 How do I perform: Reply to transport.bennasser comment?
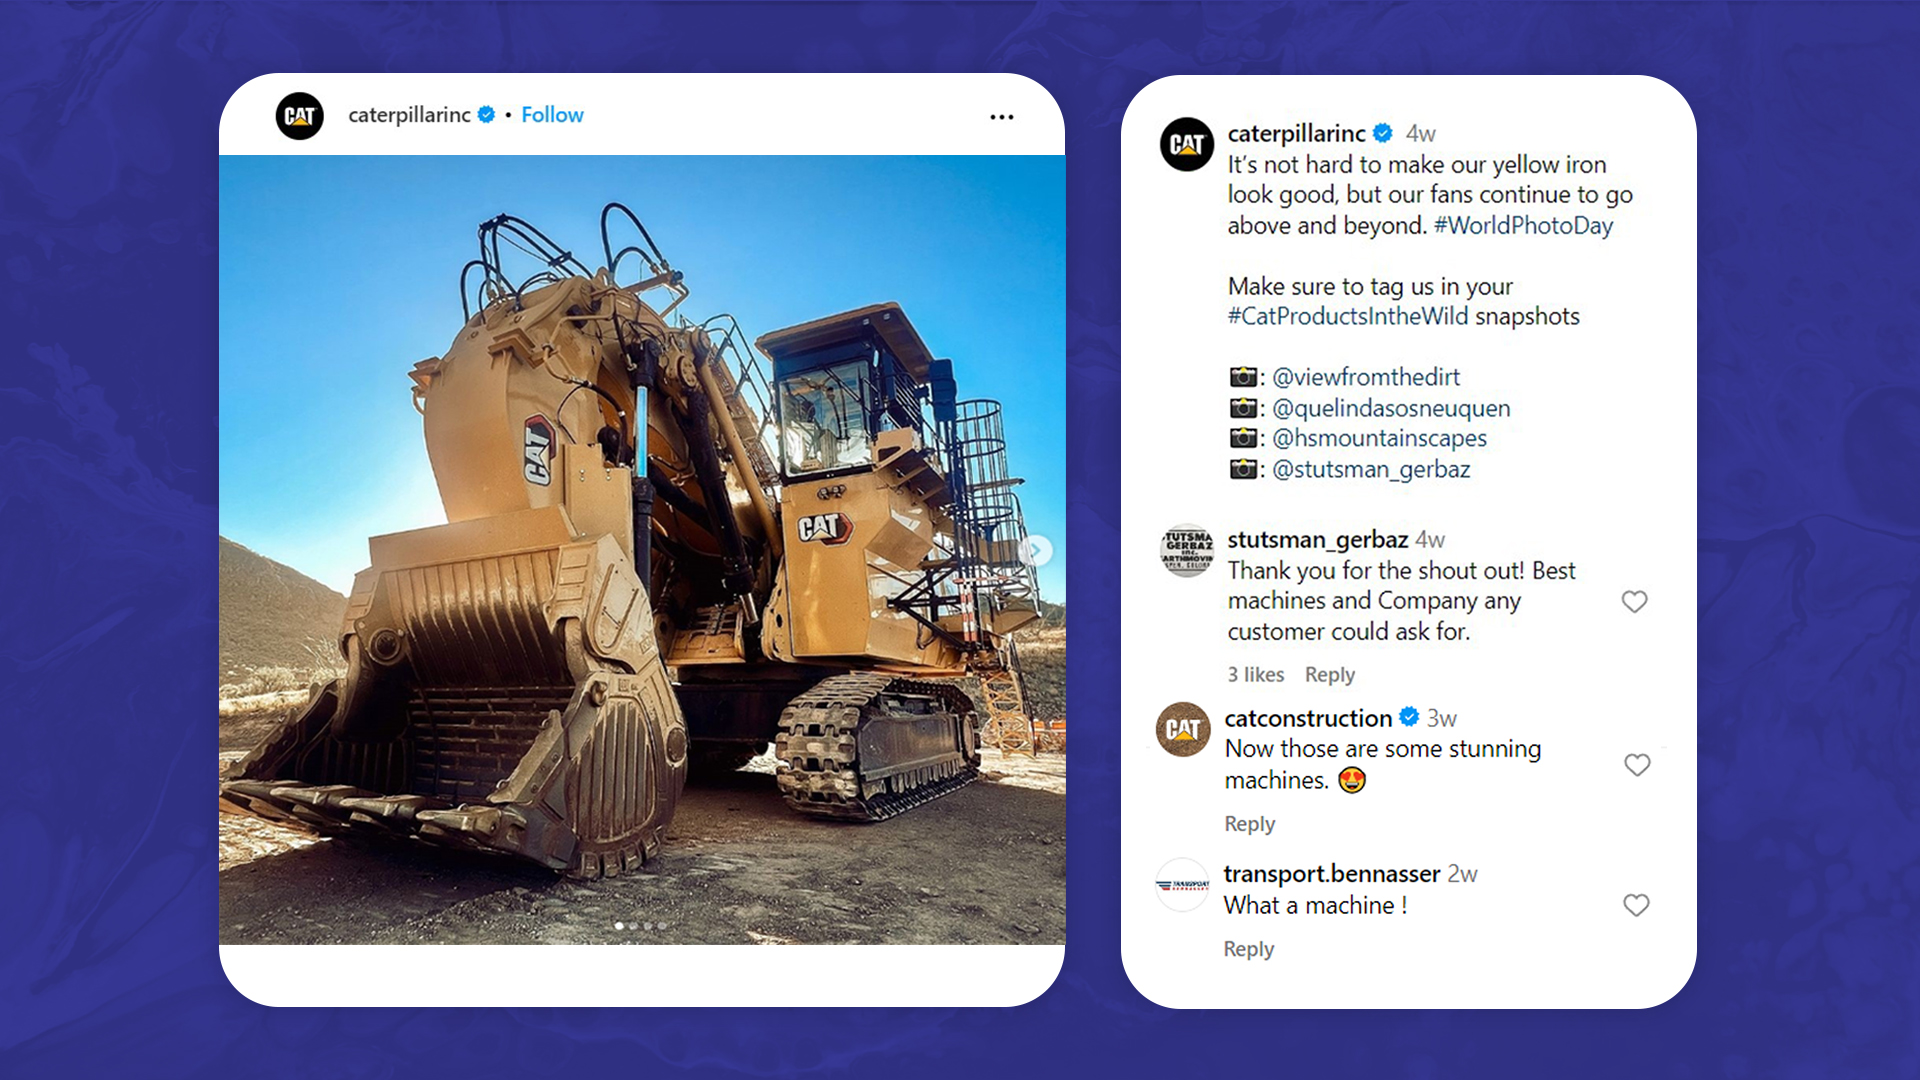1249,949
